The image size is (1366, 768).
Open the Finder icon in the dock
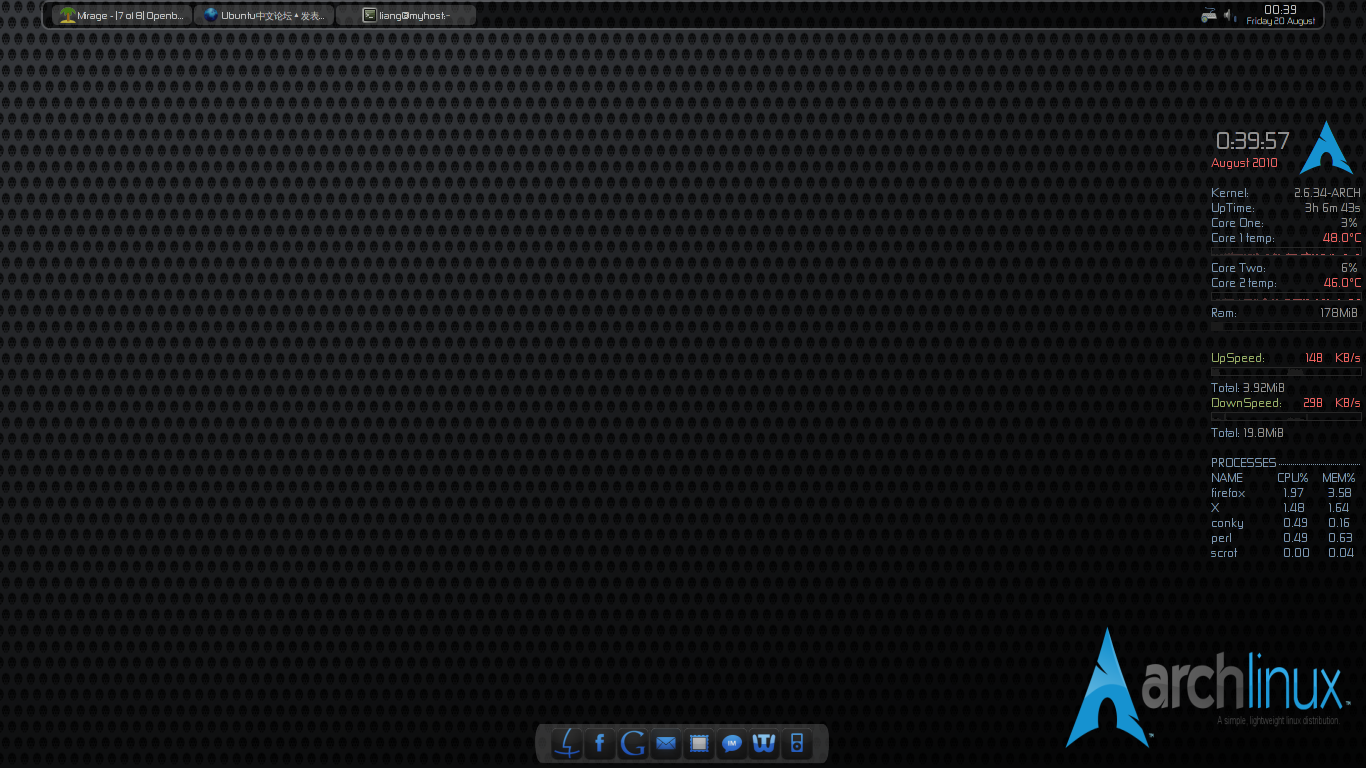pyautogui.click(x=567, y=743)
